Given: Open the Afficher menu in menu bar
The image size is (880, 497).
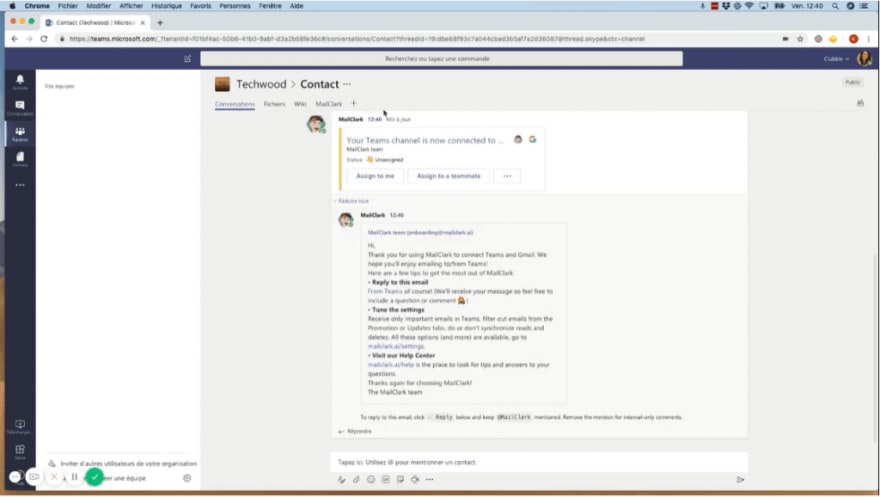Looking at the screenshot, I should point(131,6).
